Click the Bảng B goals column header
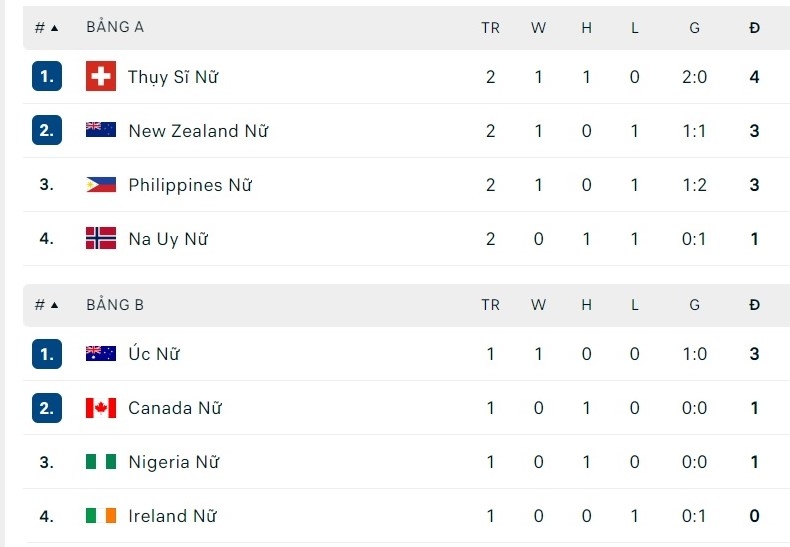Screen dimensions: 790x547 tap(694, 305)
